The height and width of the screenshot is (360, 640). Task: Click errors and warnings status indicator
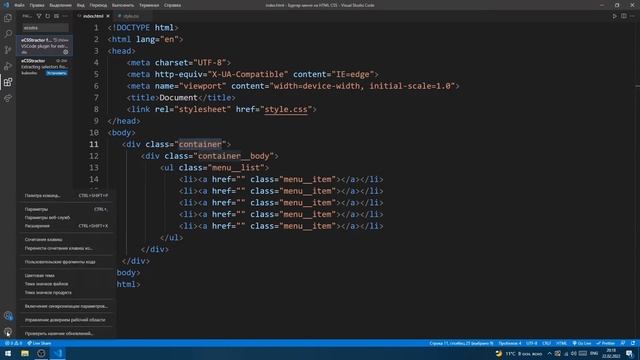[13, 343]
